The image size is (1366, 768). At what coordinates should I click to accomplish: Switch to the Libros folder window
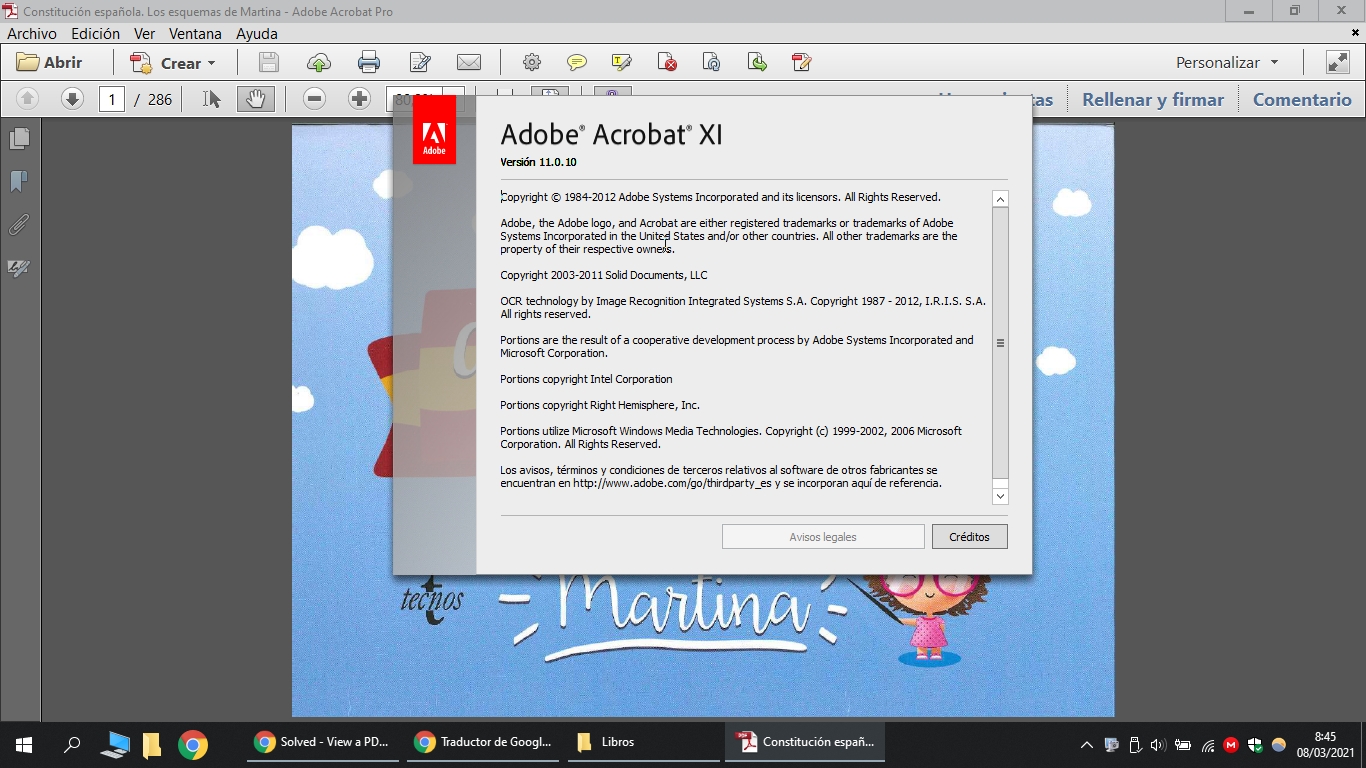[x=643, y=742]
